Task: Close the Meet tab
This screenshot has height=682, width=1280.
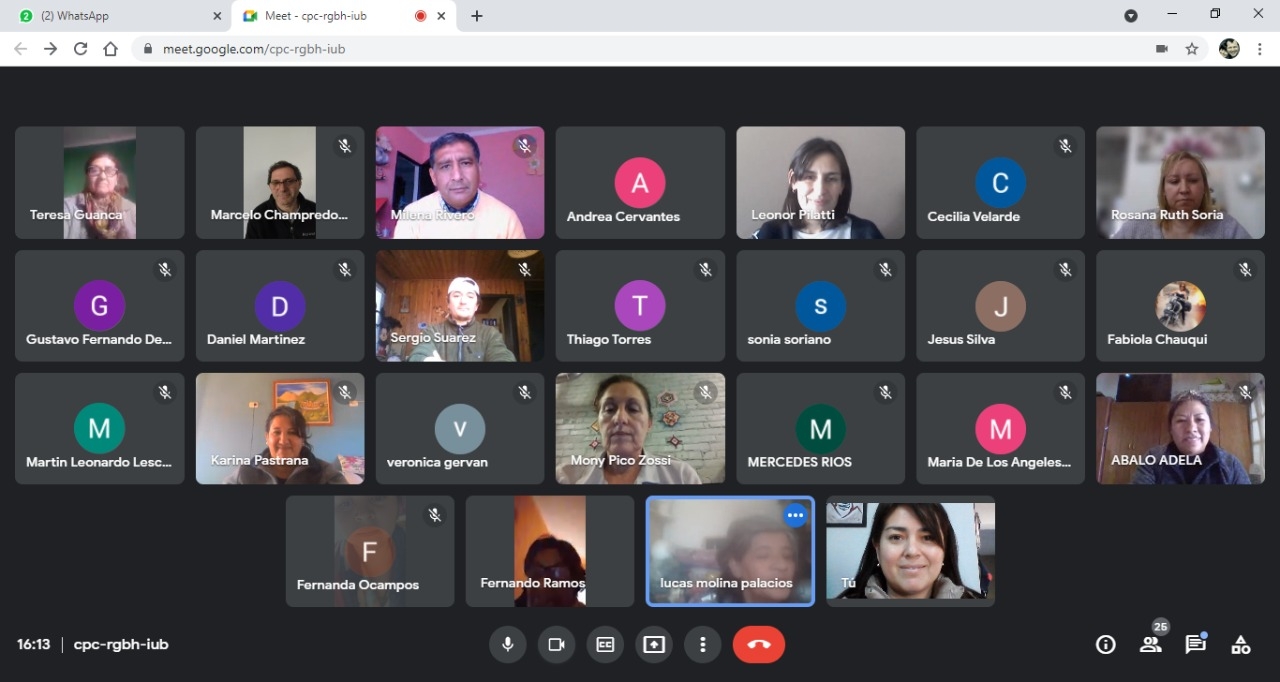Action: (x=441, y=16)
